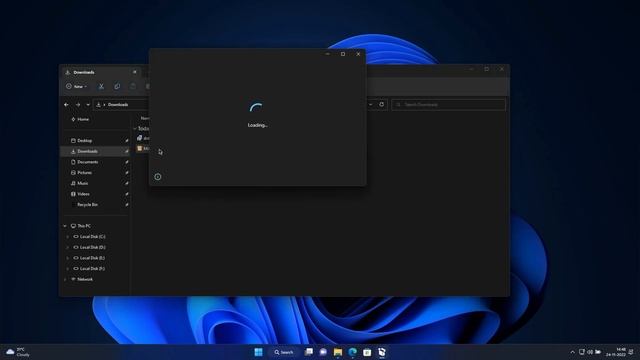Go forward using File Explorer's forward arrow
This screenshot has height=360, width=640.
point(78,105)
